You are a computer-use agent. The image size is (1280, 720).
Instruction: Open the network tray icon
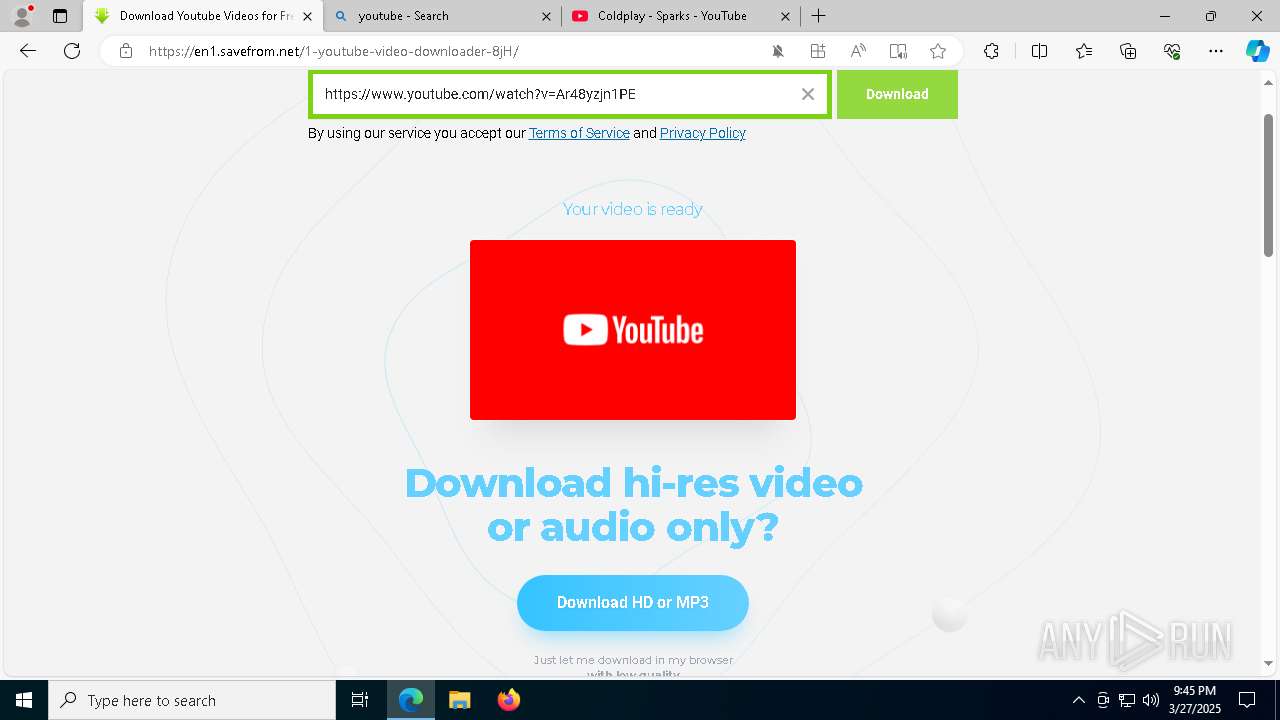(x=1127, y=700)
